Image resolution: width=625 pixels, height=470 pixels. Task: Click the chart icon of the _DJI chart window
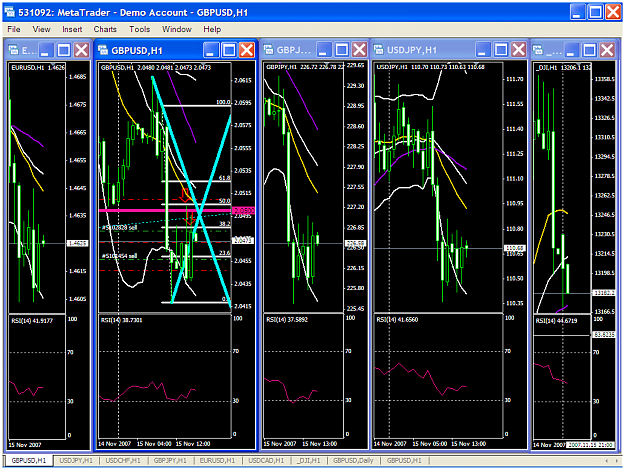point(538,50)
